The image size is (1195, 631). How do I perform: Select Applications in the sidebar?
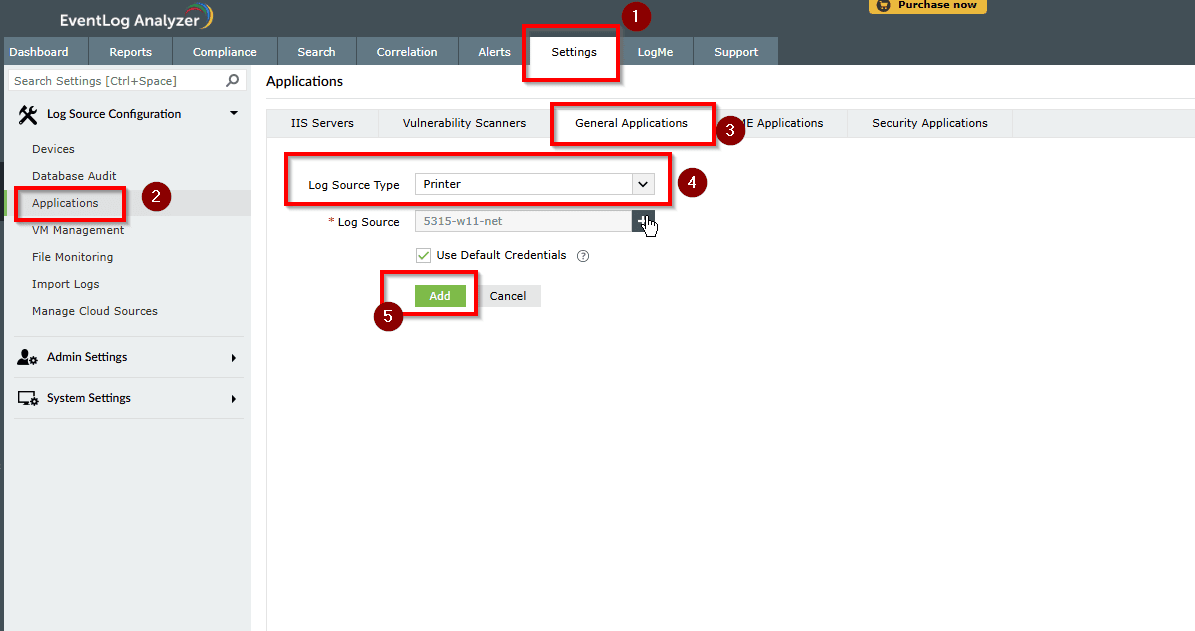pyautogui.click(x=65, y=203)
